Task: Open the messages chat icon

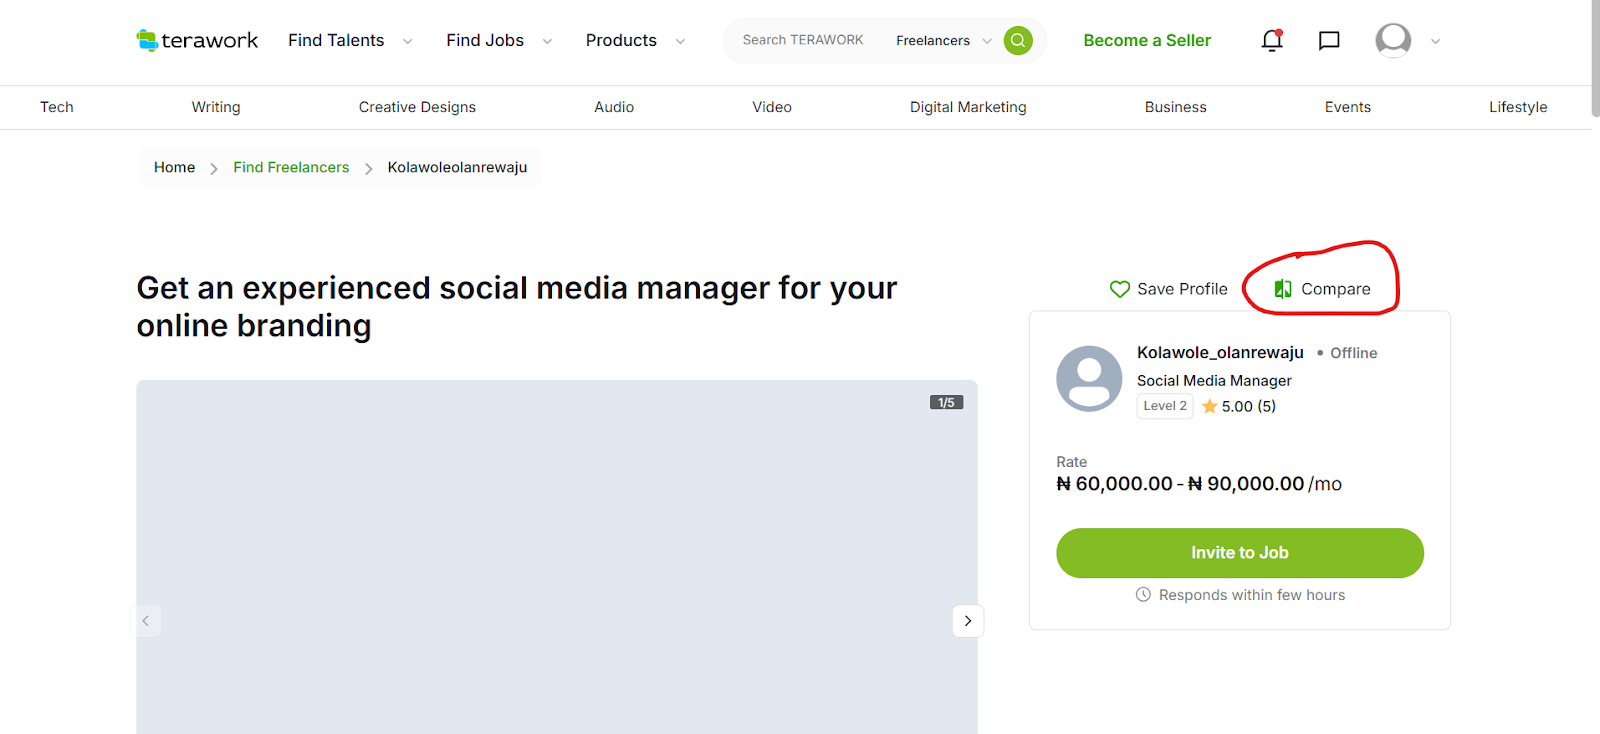Action: (x=1329, y=40)
